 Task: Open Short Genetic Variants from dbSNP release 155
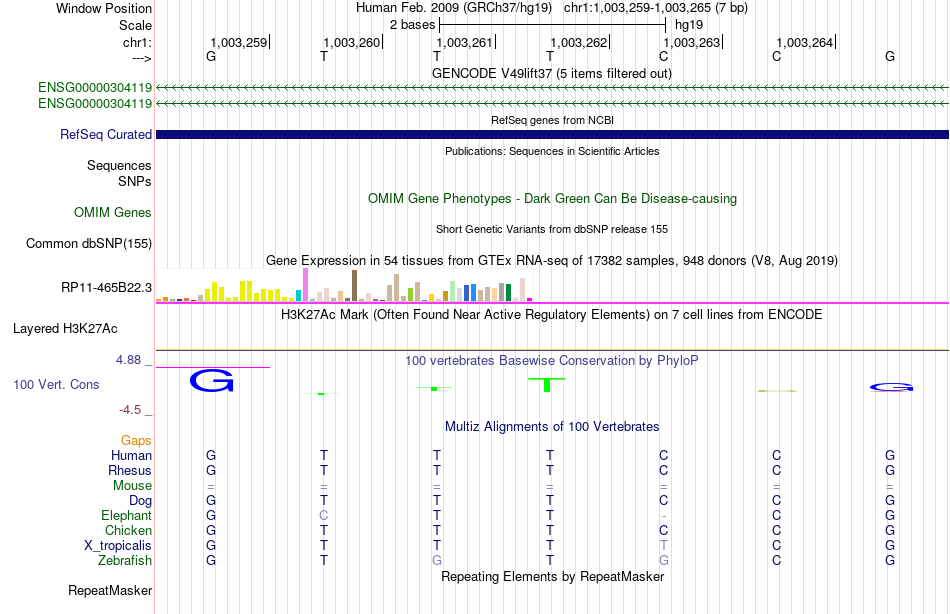tap(552, 229)
